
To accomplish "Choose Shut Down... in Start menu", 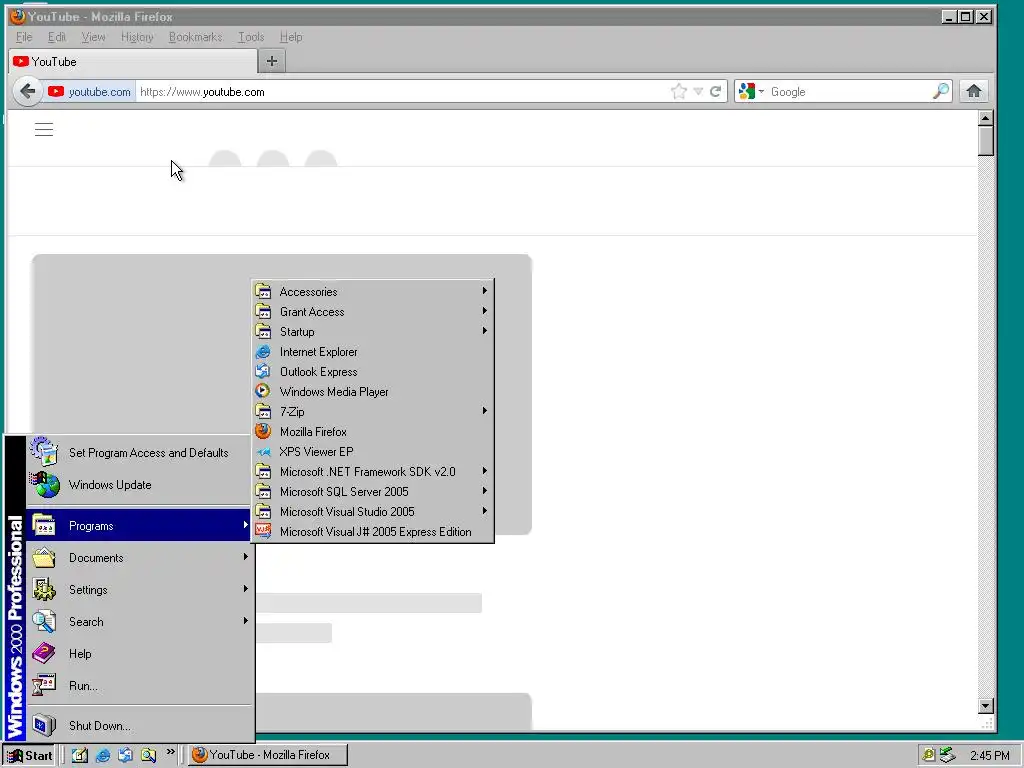I will pyautogui.click(x=138, y=726).
